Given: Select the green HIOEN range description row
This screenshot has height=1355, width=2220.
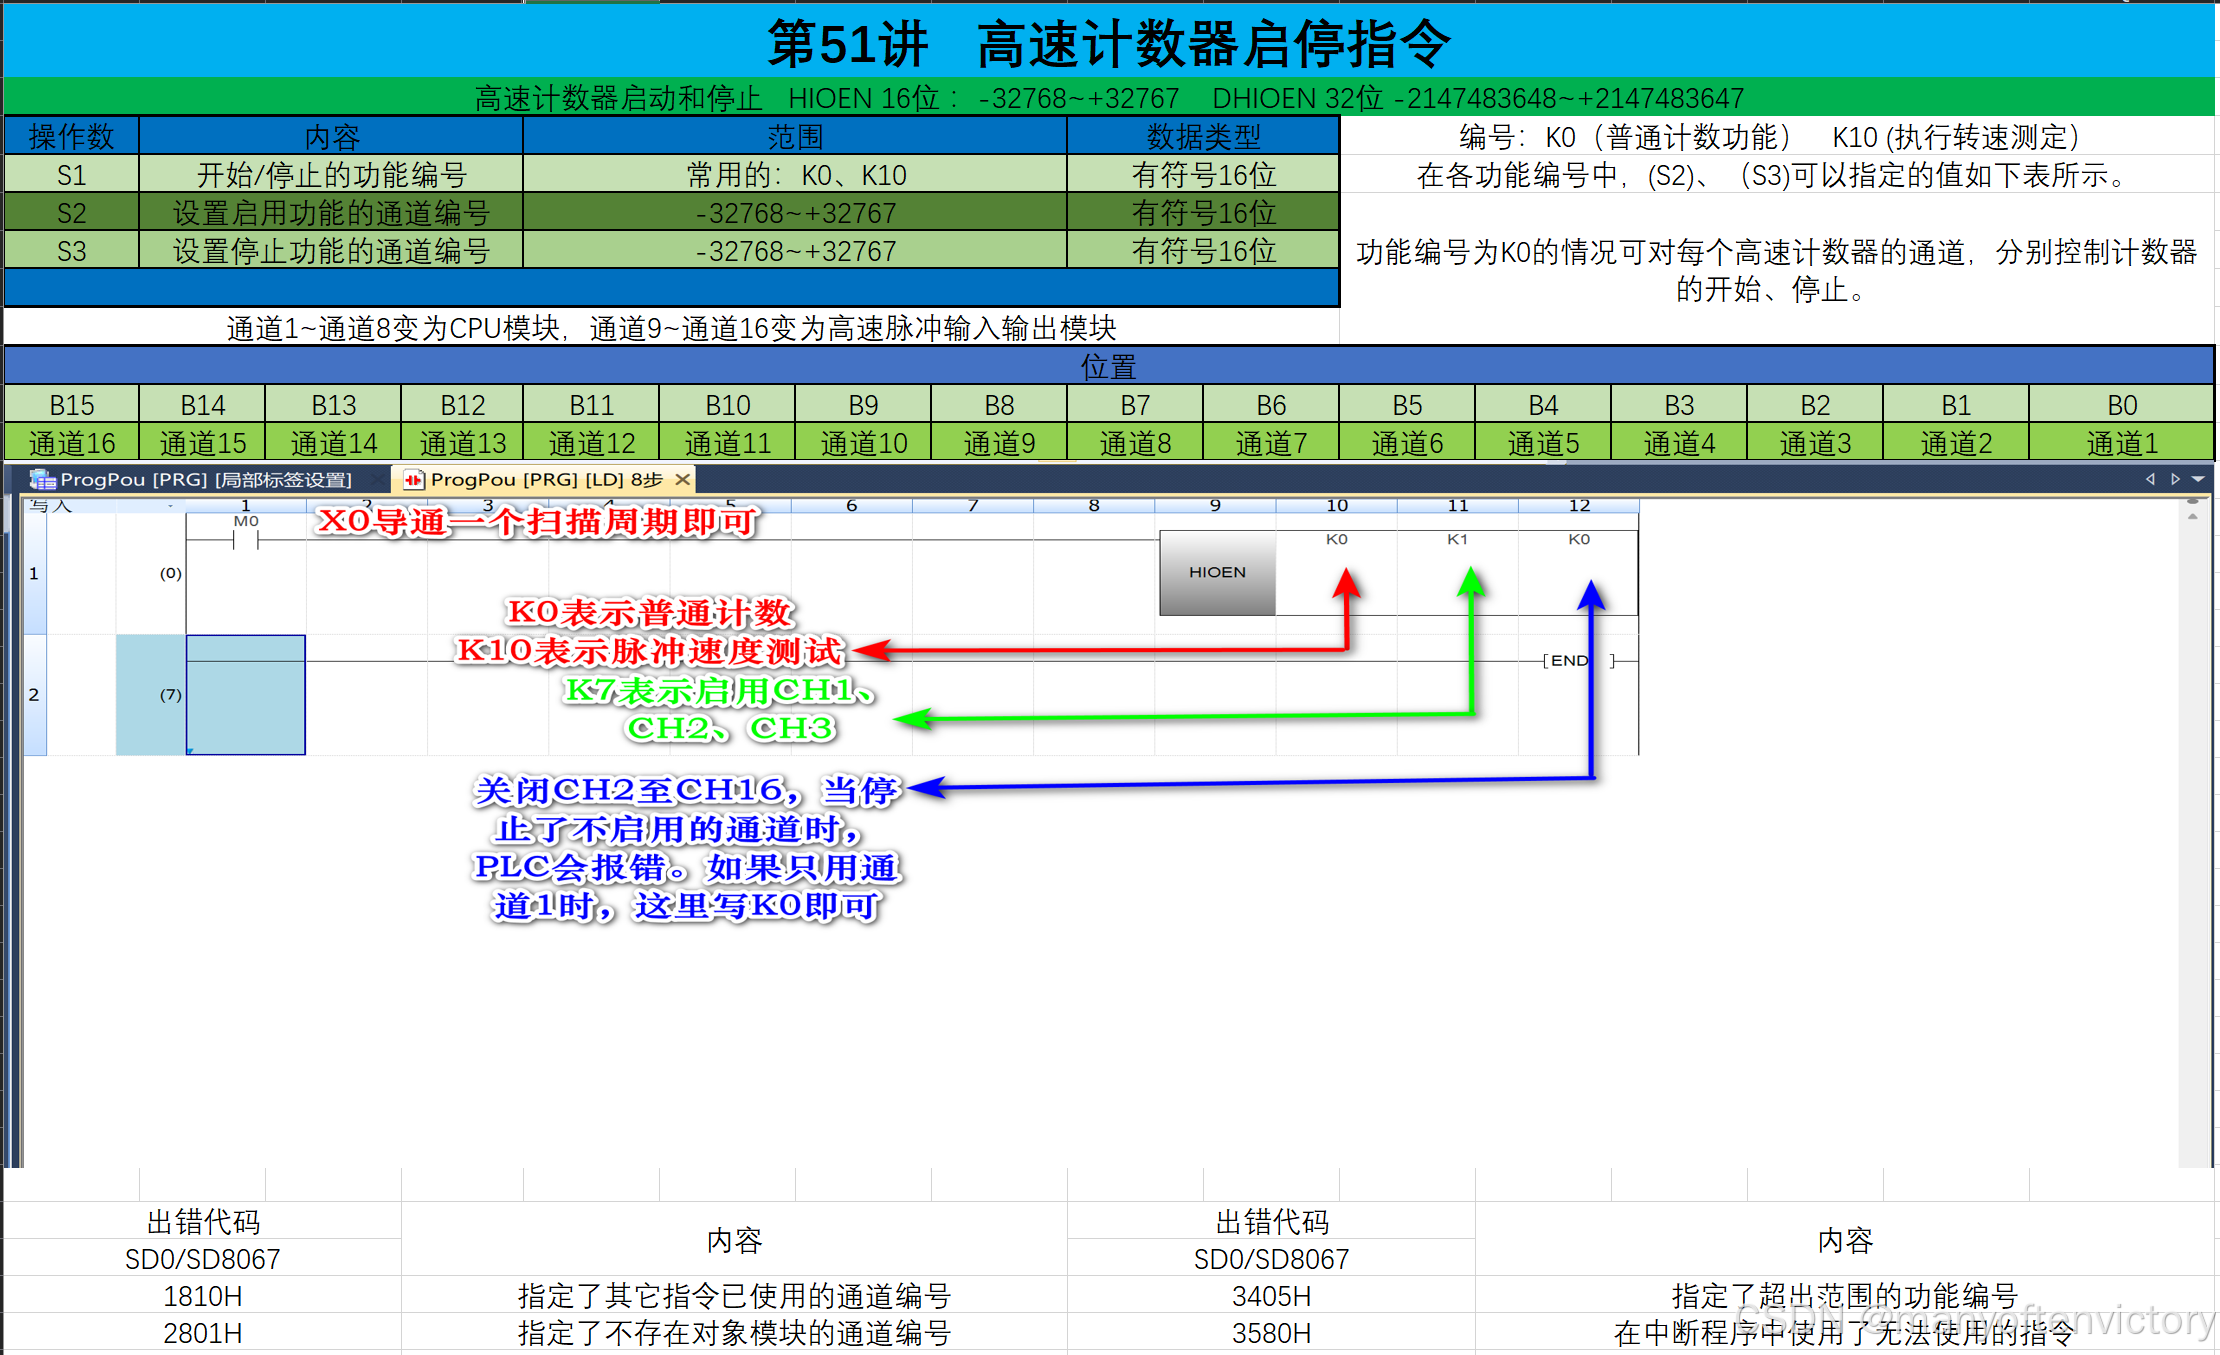Looking at the screenshot, I should 1108,98.
